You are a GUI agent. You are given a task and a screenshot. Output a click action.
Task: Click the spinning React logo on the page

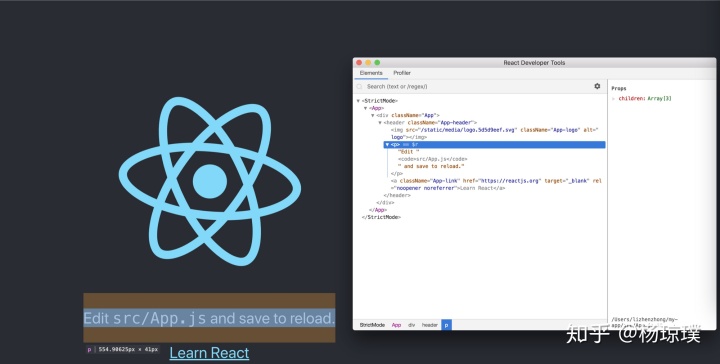(210, 181)
